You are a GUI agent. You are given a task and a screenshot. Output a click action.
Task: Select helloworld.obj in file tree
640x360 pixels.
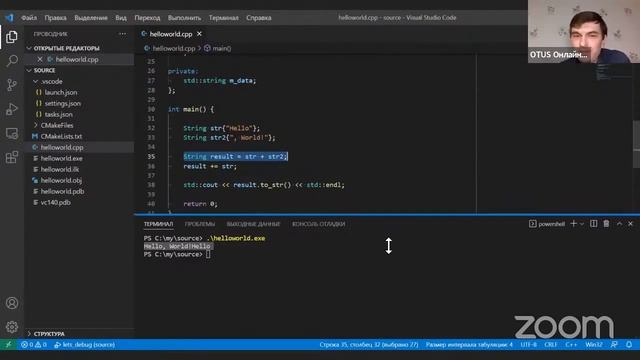pyautogui.click(x=61, y=180)
